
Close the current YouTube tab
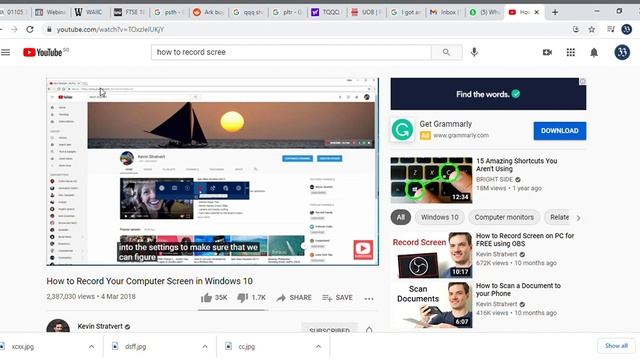tap(536, 12)
